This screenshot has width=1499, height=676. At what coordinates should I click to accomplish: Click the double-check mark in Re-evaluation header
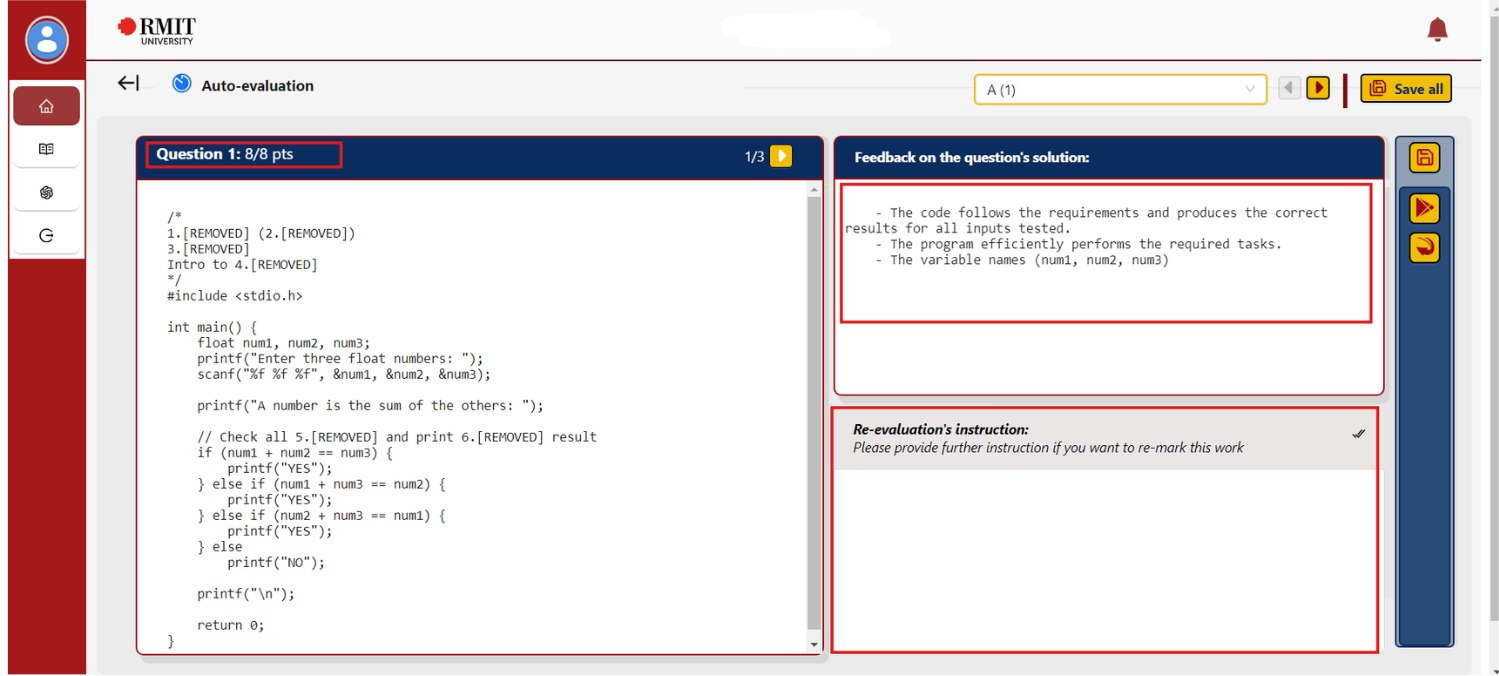[1358, 434]
